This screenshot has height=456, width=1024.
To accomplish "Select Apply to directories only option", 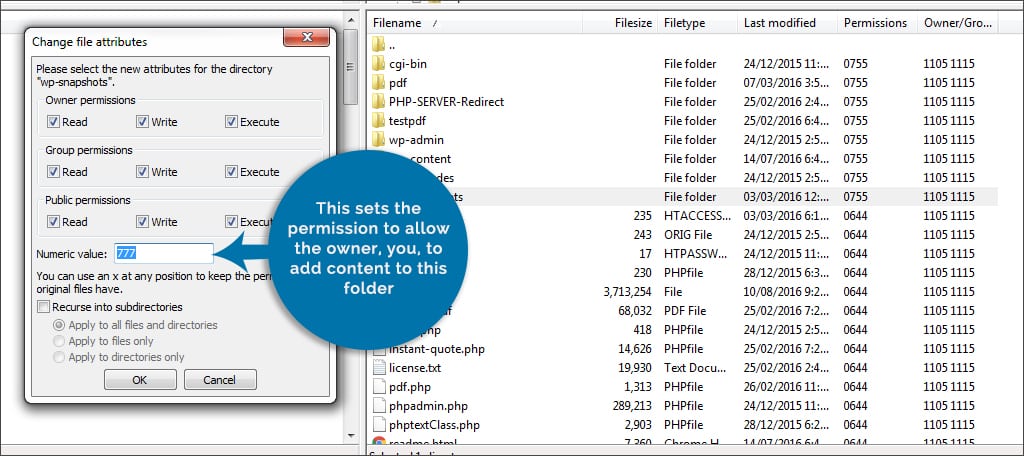I will [x=59, y=357].
